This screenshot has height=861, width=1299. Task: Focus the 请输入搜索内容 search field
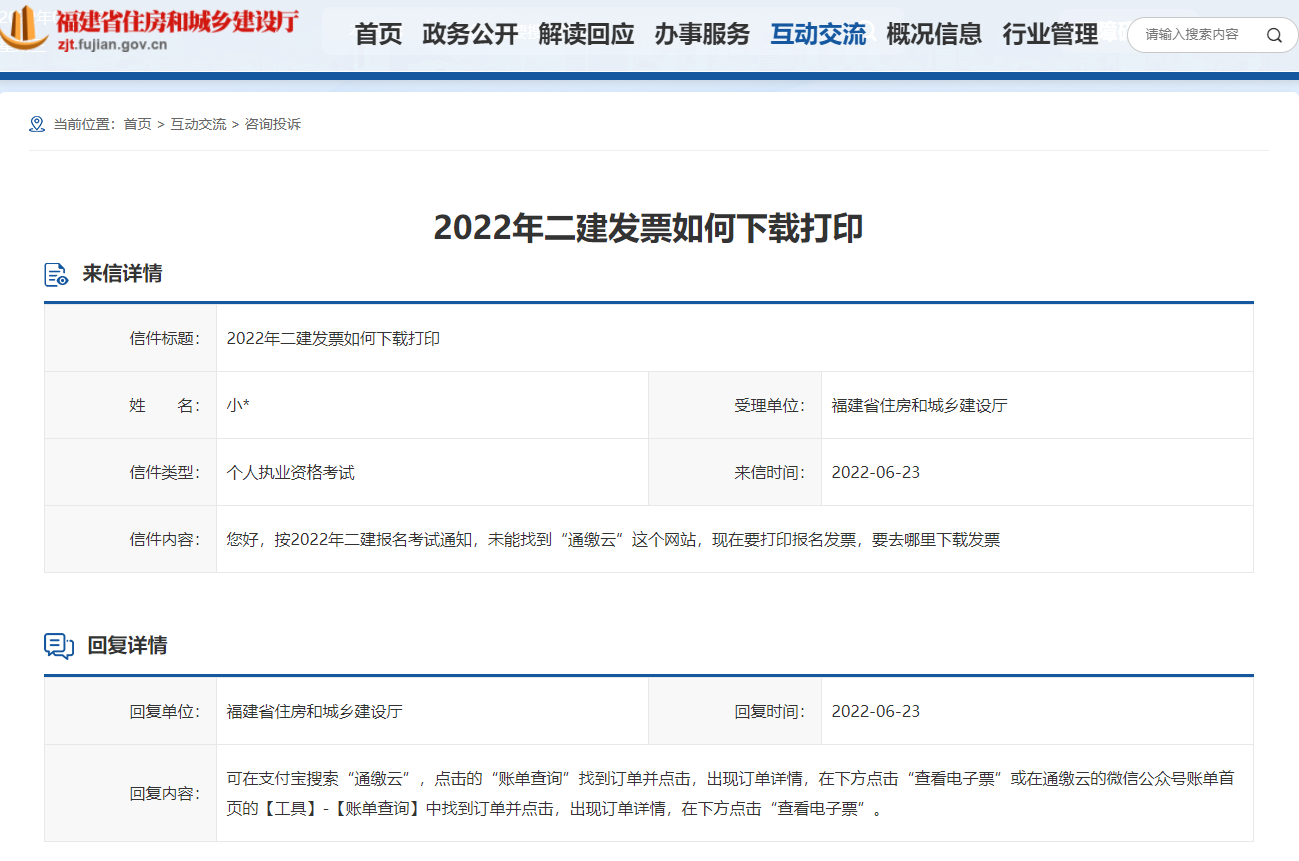click(1192, 35)
